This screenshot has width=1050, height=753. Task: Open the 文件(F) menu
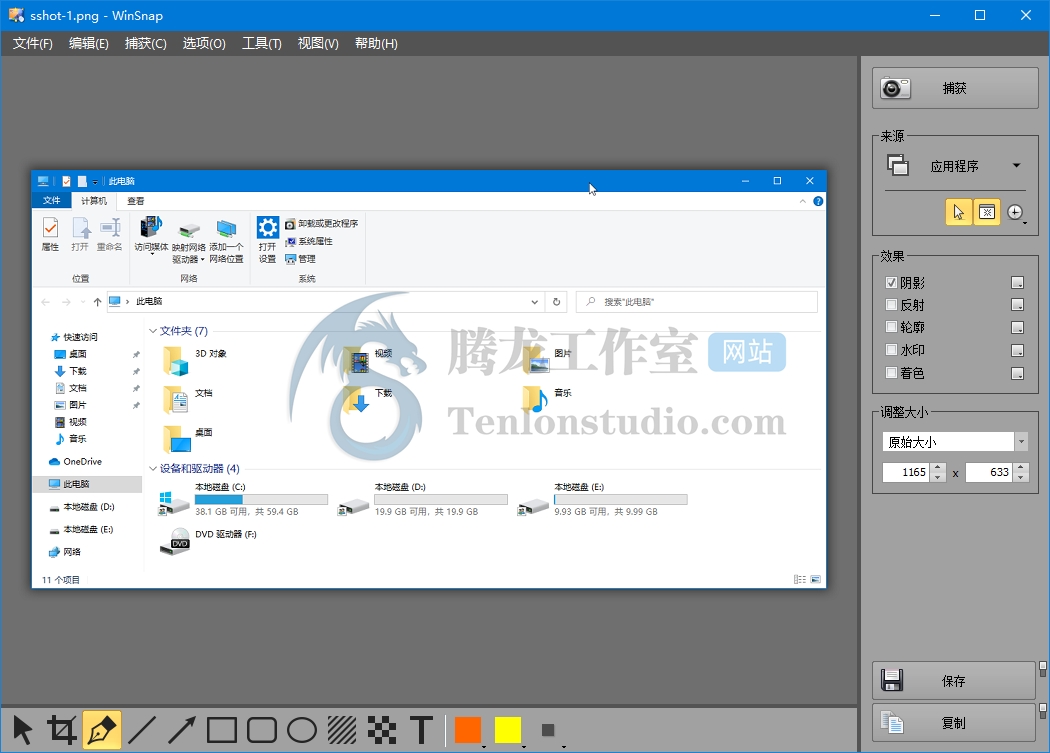click(33, 44)
